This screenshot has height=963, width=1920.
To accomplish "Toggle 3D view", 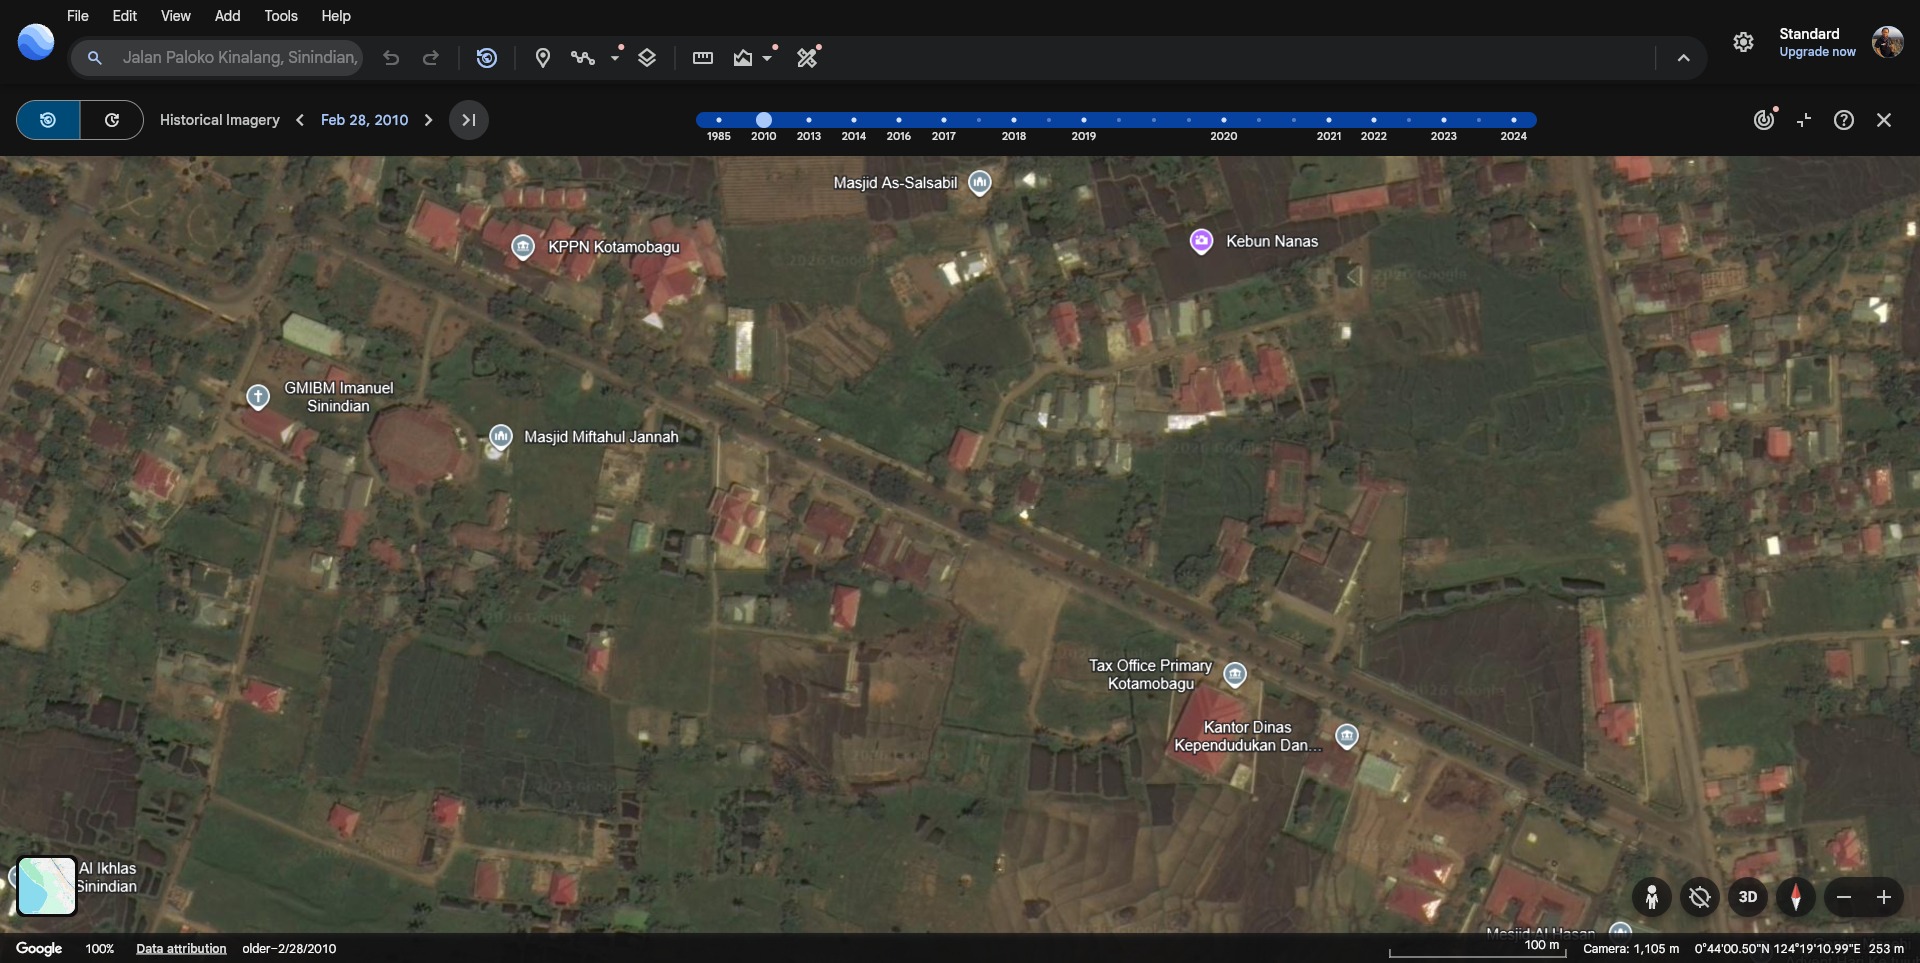I will coord(1748,897).
